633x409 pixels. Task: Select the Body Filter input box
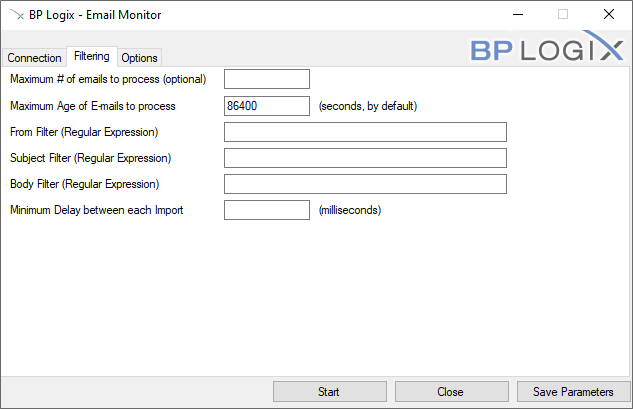365,184
